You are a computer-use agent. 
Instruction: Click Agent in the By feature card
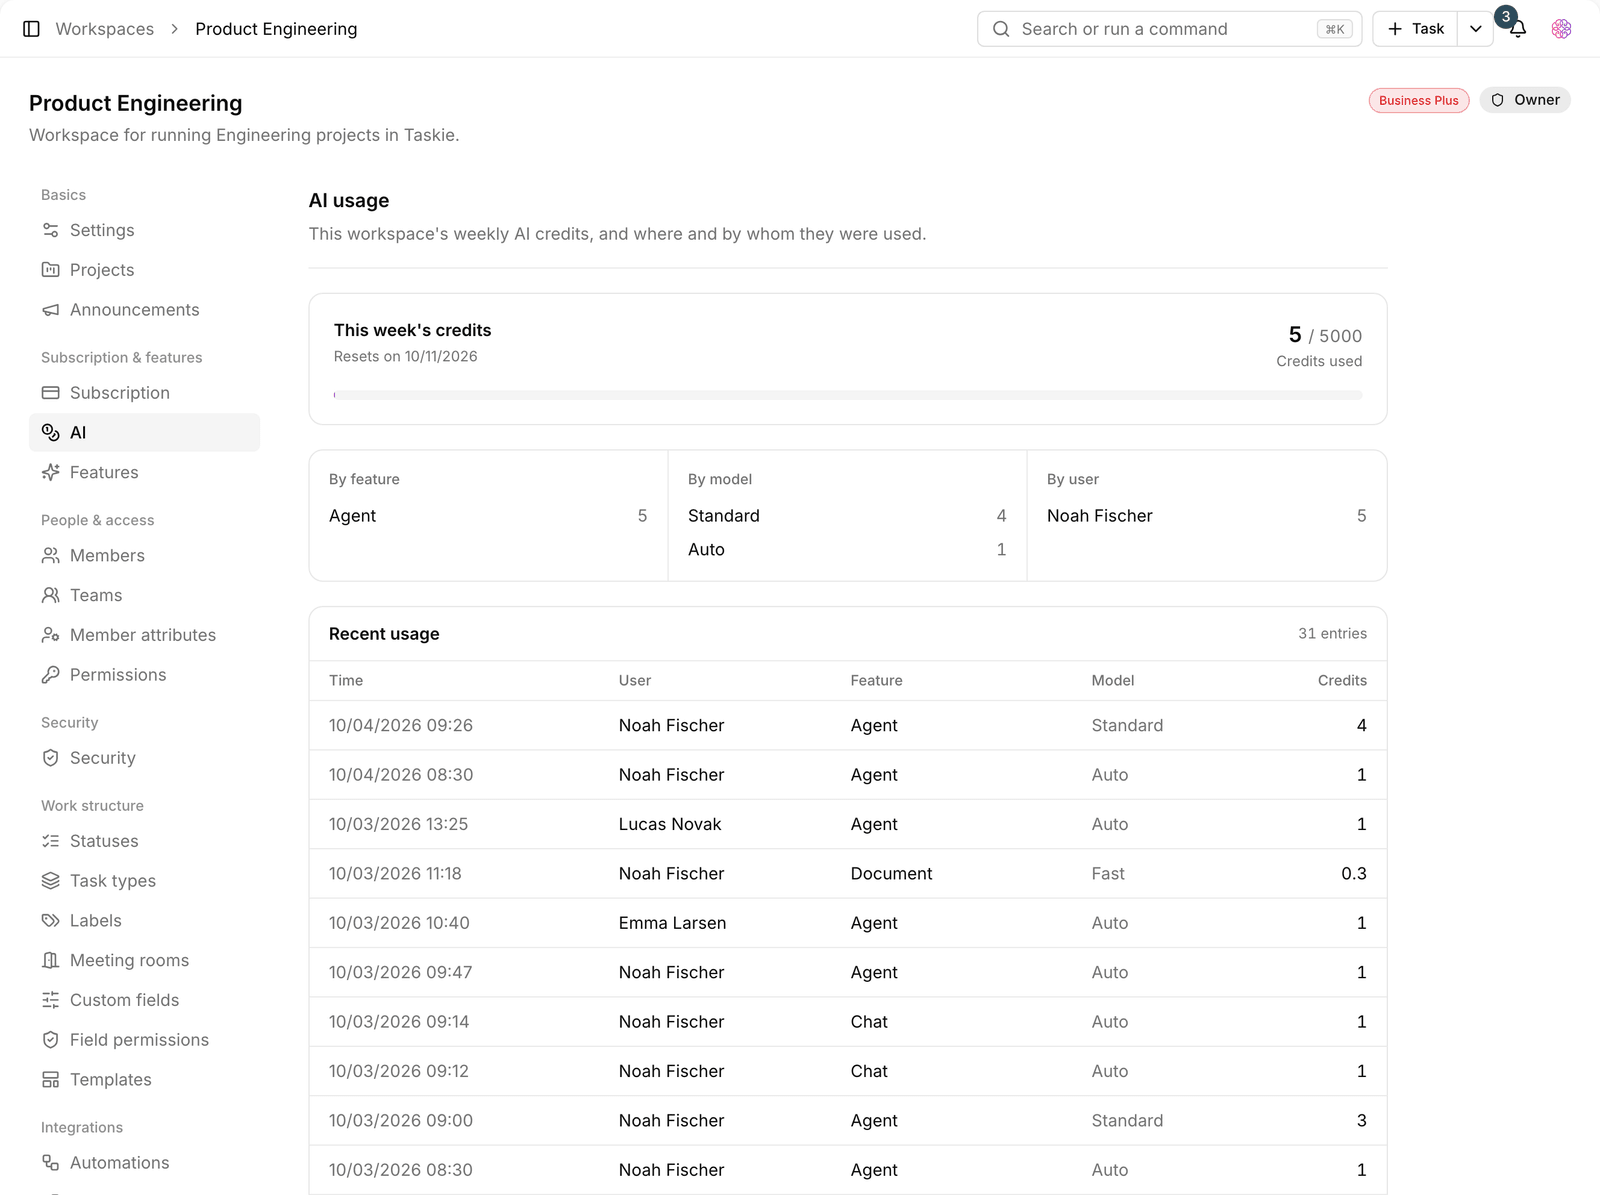tap(352, 516)
